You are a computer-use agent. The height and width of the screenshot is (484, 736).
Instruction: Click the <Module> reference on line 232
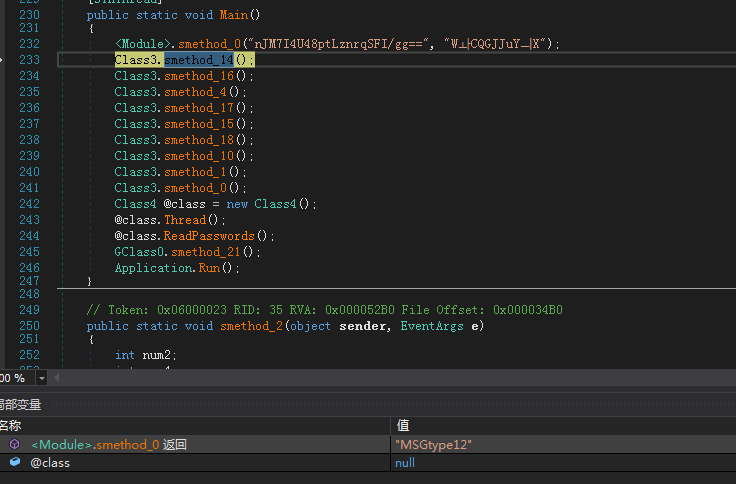coord(143,44)
